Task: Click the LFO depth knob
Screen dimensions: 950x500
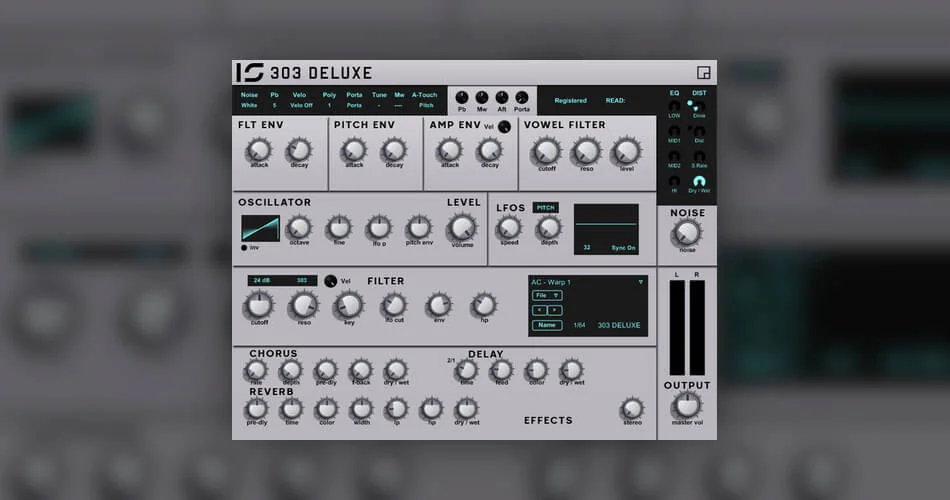Action: (549, 227)
